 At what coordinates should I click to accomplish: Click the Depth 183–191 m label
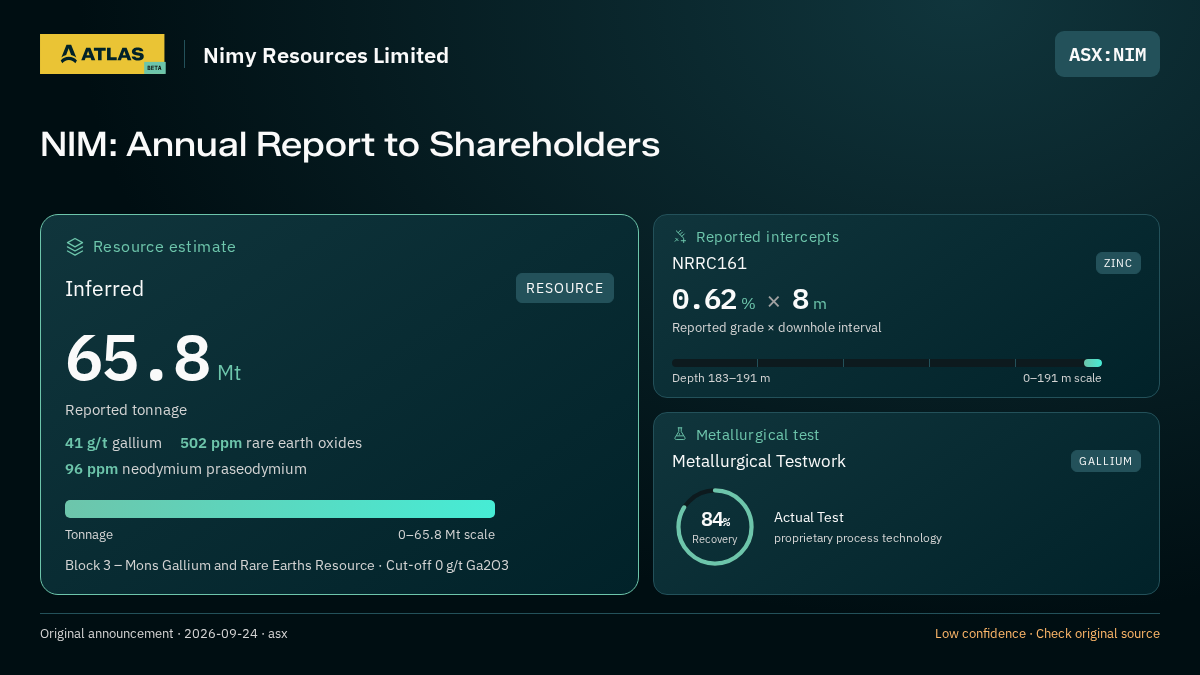(721, 378)
